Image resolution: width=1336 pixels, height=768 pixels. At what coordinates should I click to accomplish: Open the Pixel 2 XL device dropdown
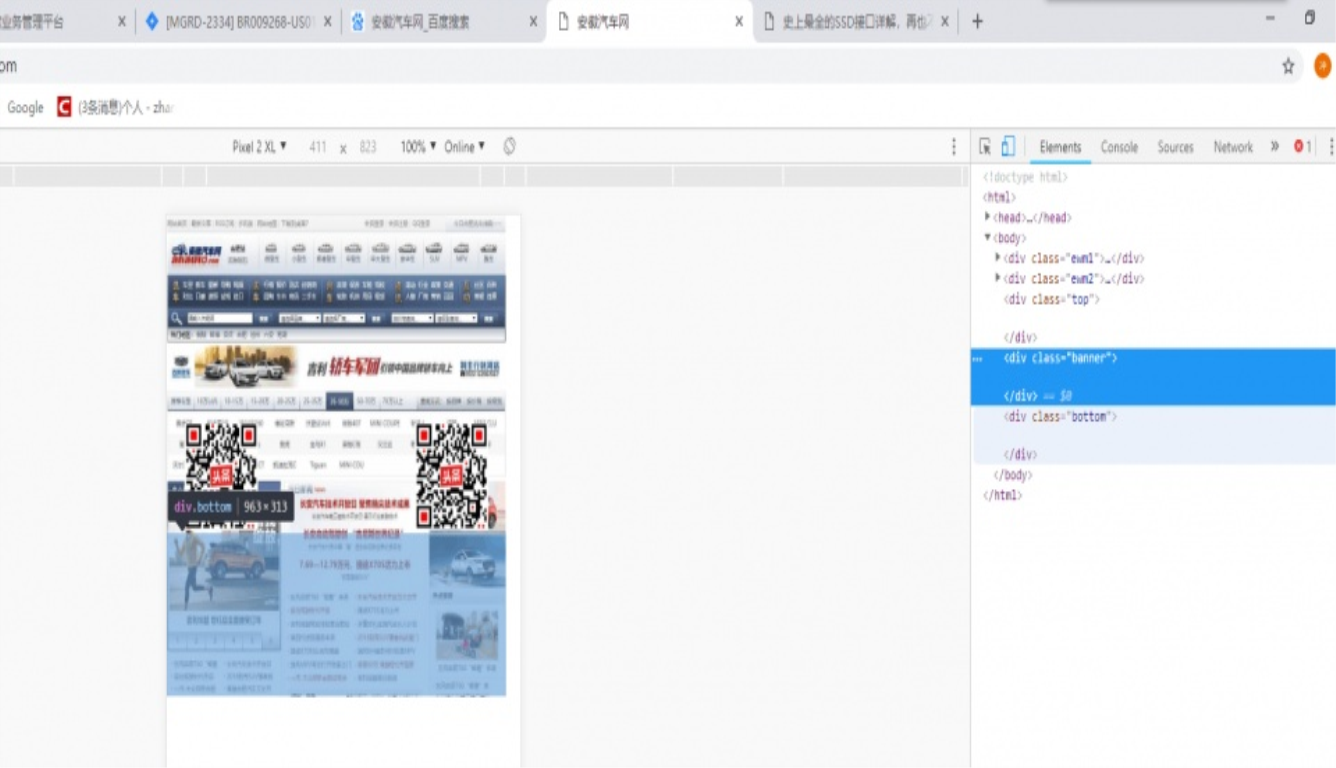[x=259, y=147]
